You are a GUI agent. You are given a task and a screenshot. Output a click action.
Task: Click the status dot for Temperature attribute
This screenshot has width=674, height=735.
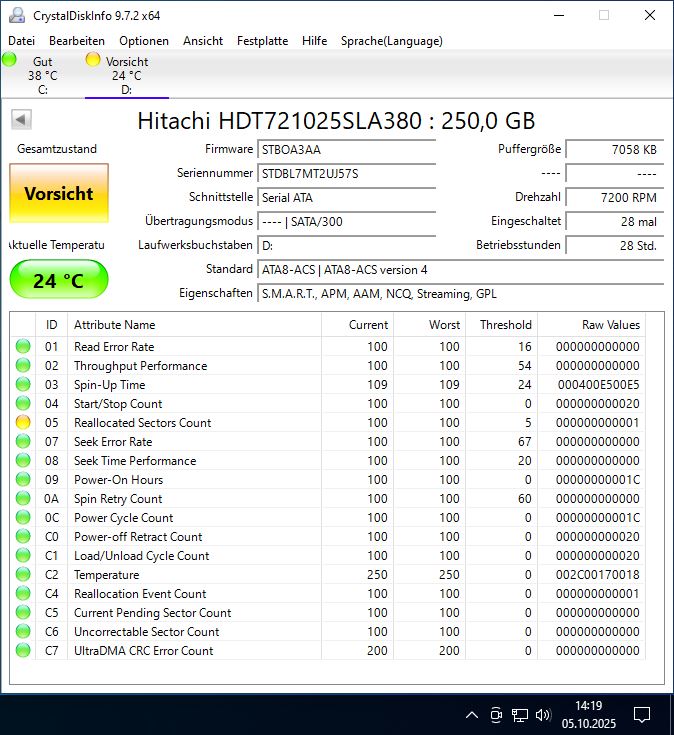[23, 574]
